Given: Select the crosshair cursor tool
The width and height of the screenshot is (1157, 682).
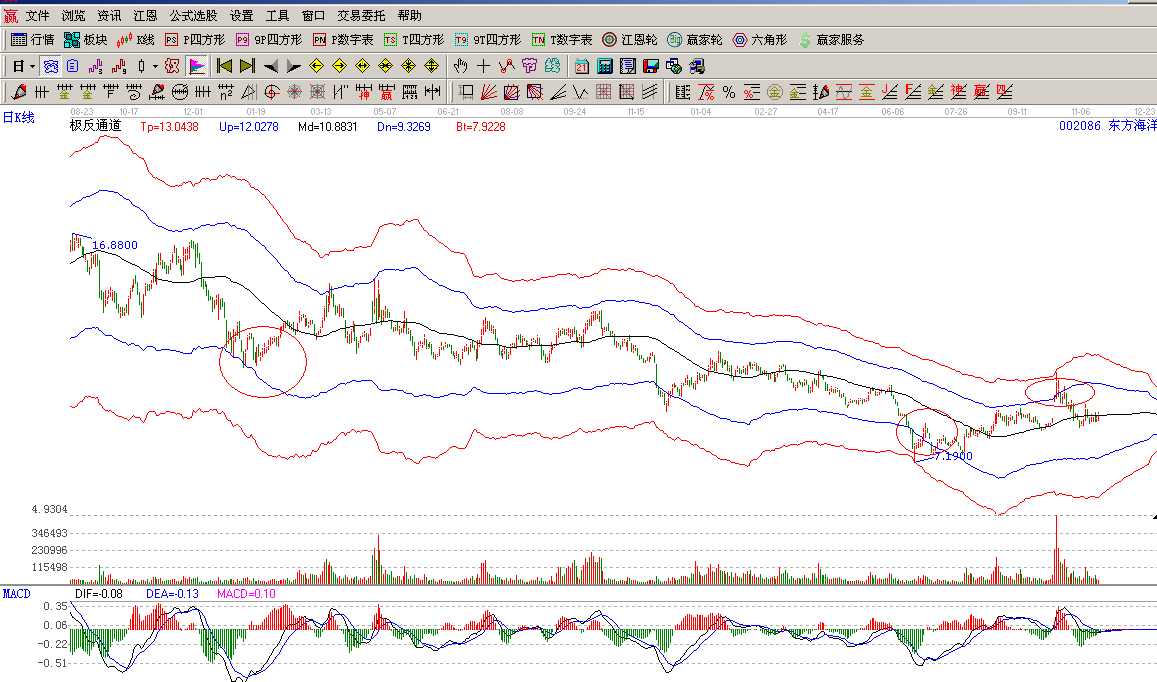Looking at the screenshot, I should coord(484,66).
